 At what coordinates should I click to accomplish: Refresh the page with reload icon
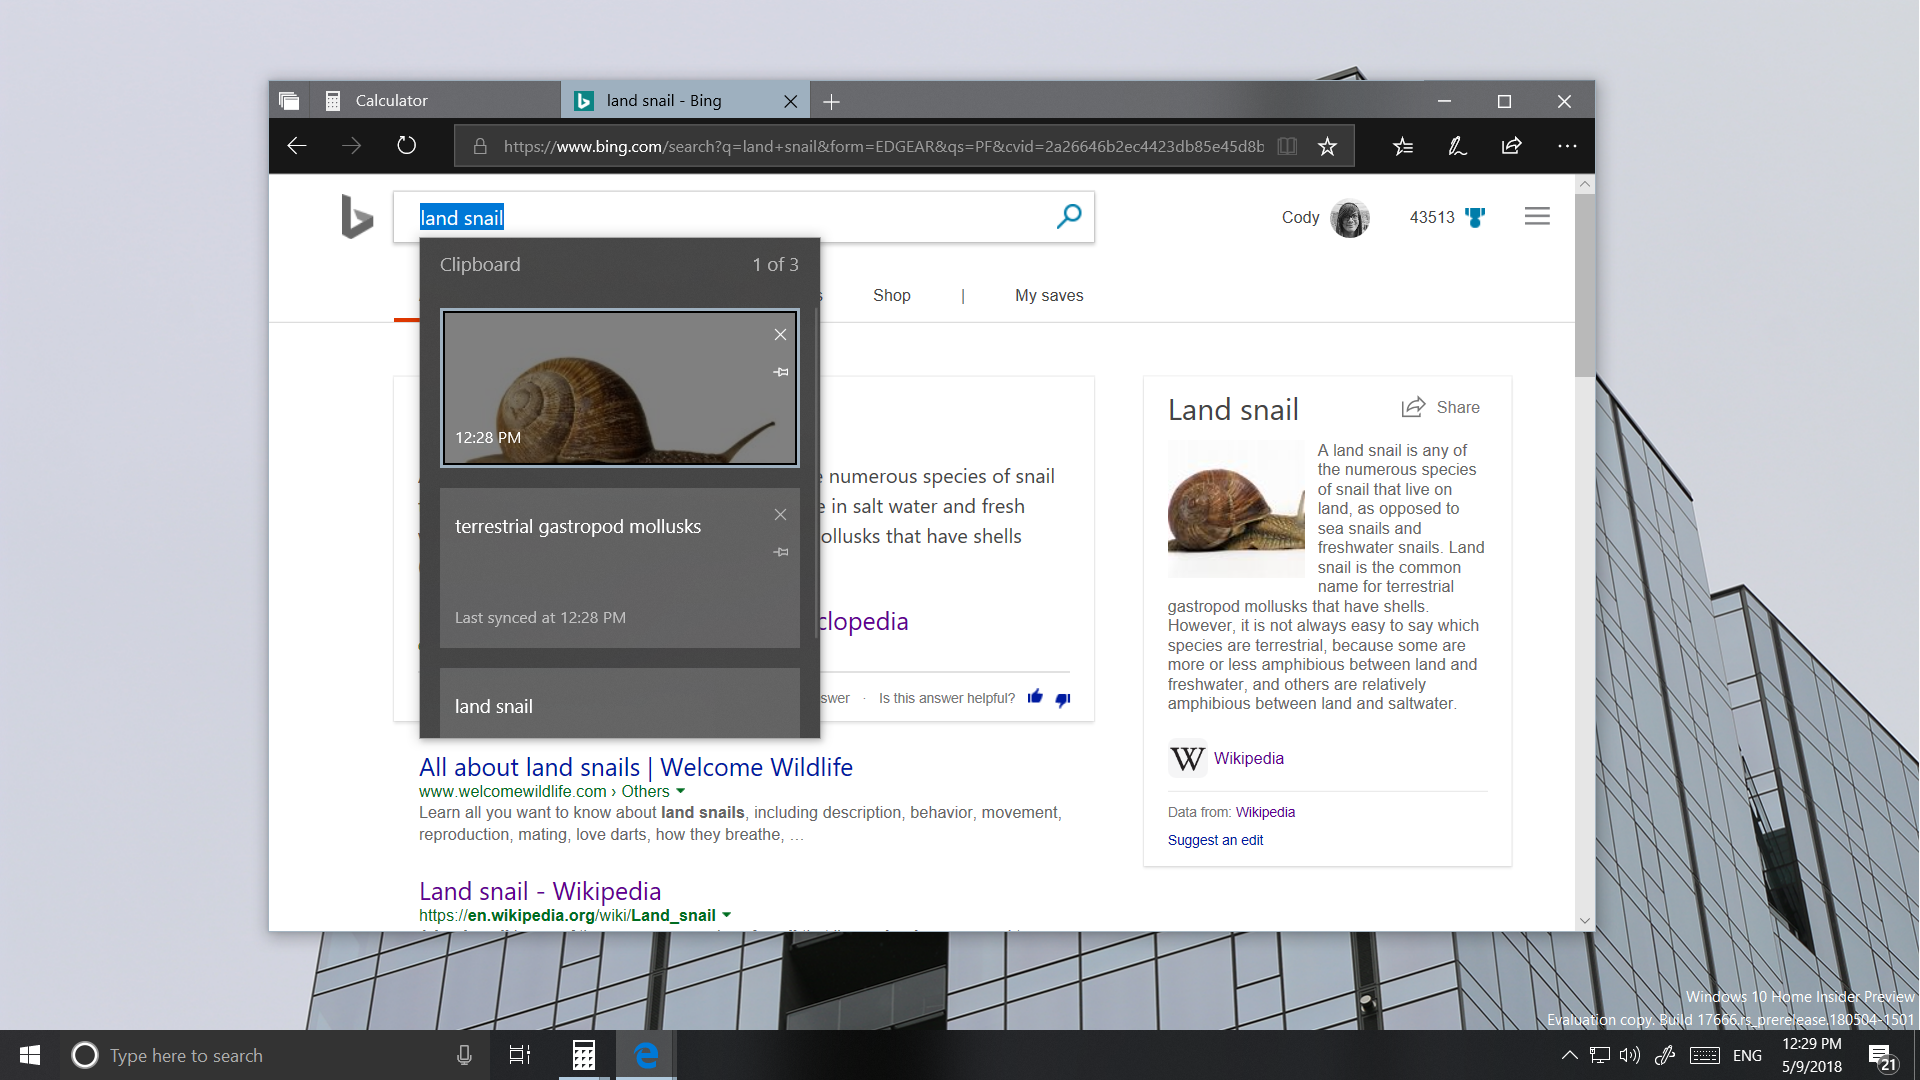pyautogui.click(x=406, y=146)
